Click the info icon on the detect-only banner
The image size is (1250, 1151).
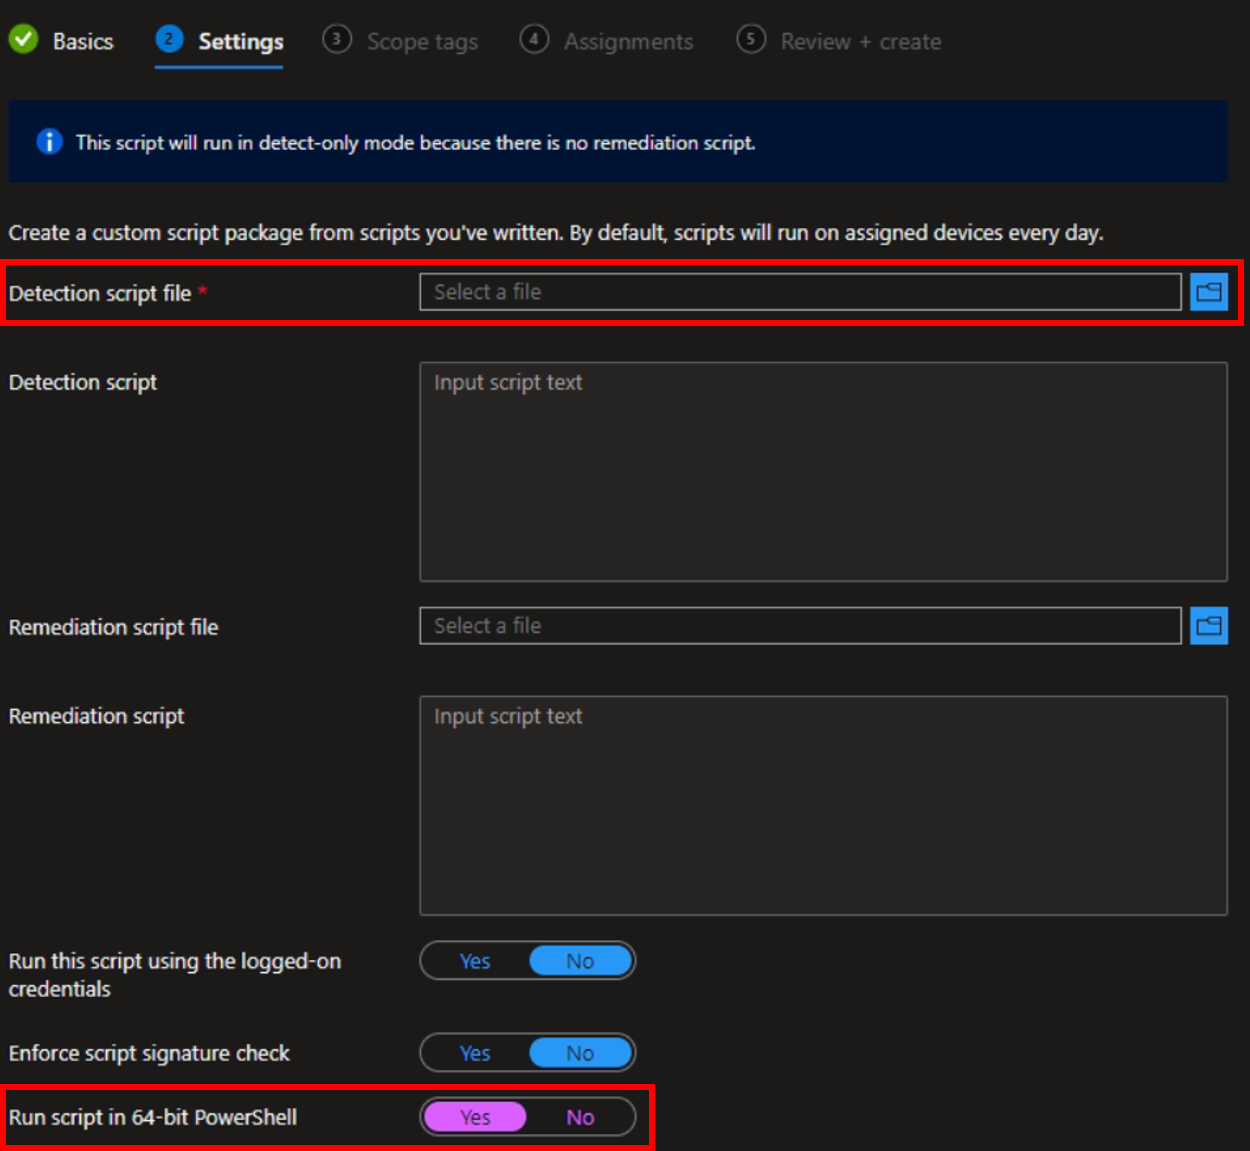point(49,142)
